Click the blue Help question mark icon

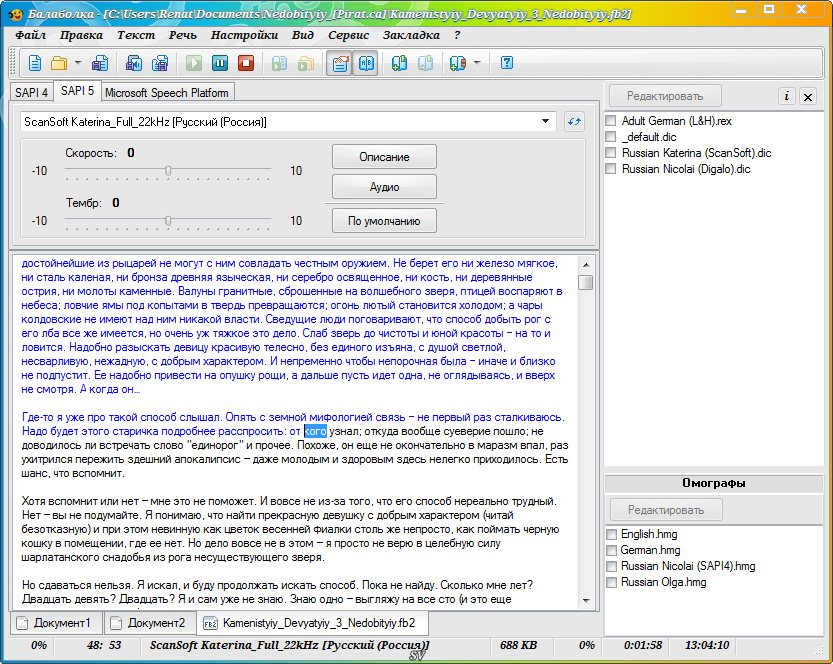[x=507, y=63]
